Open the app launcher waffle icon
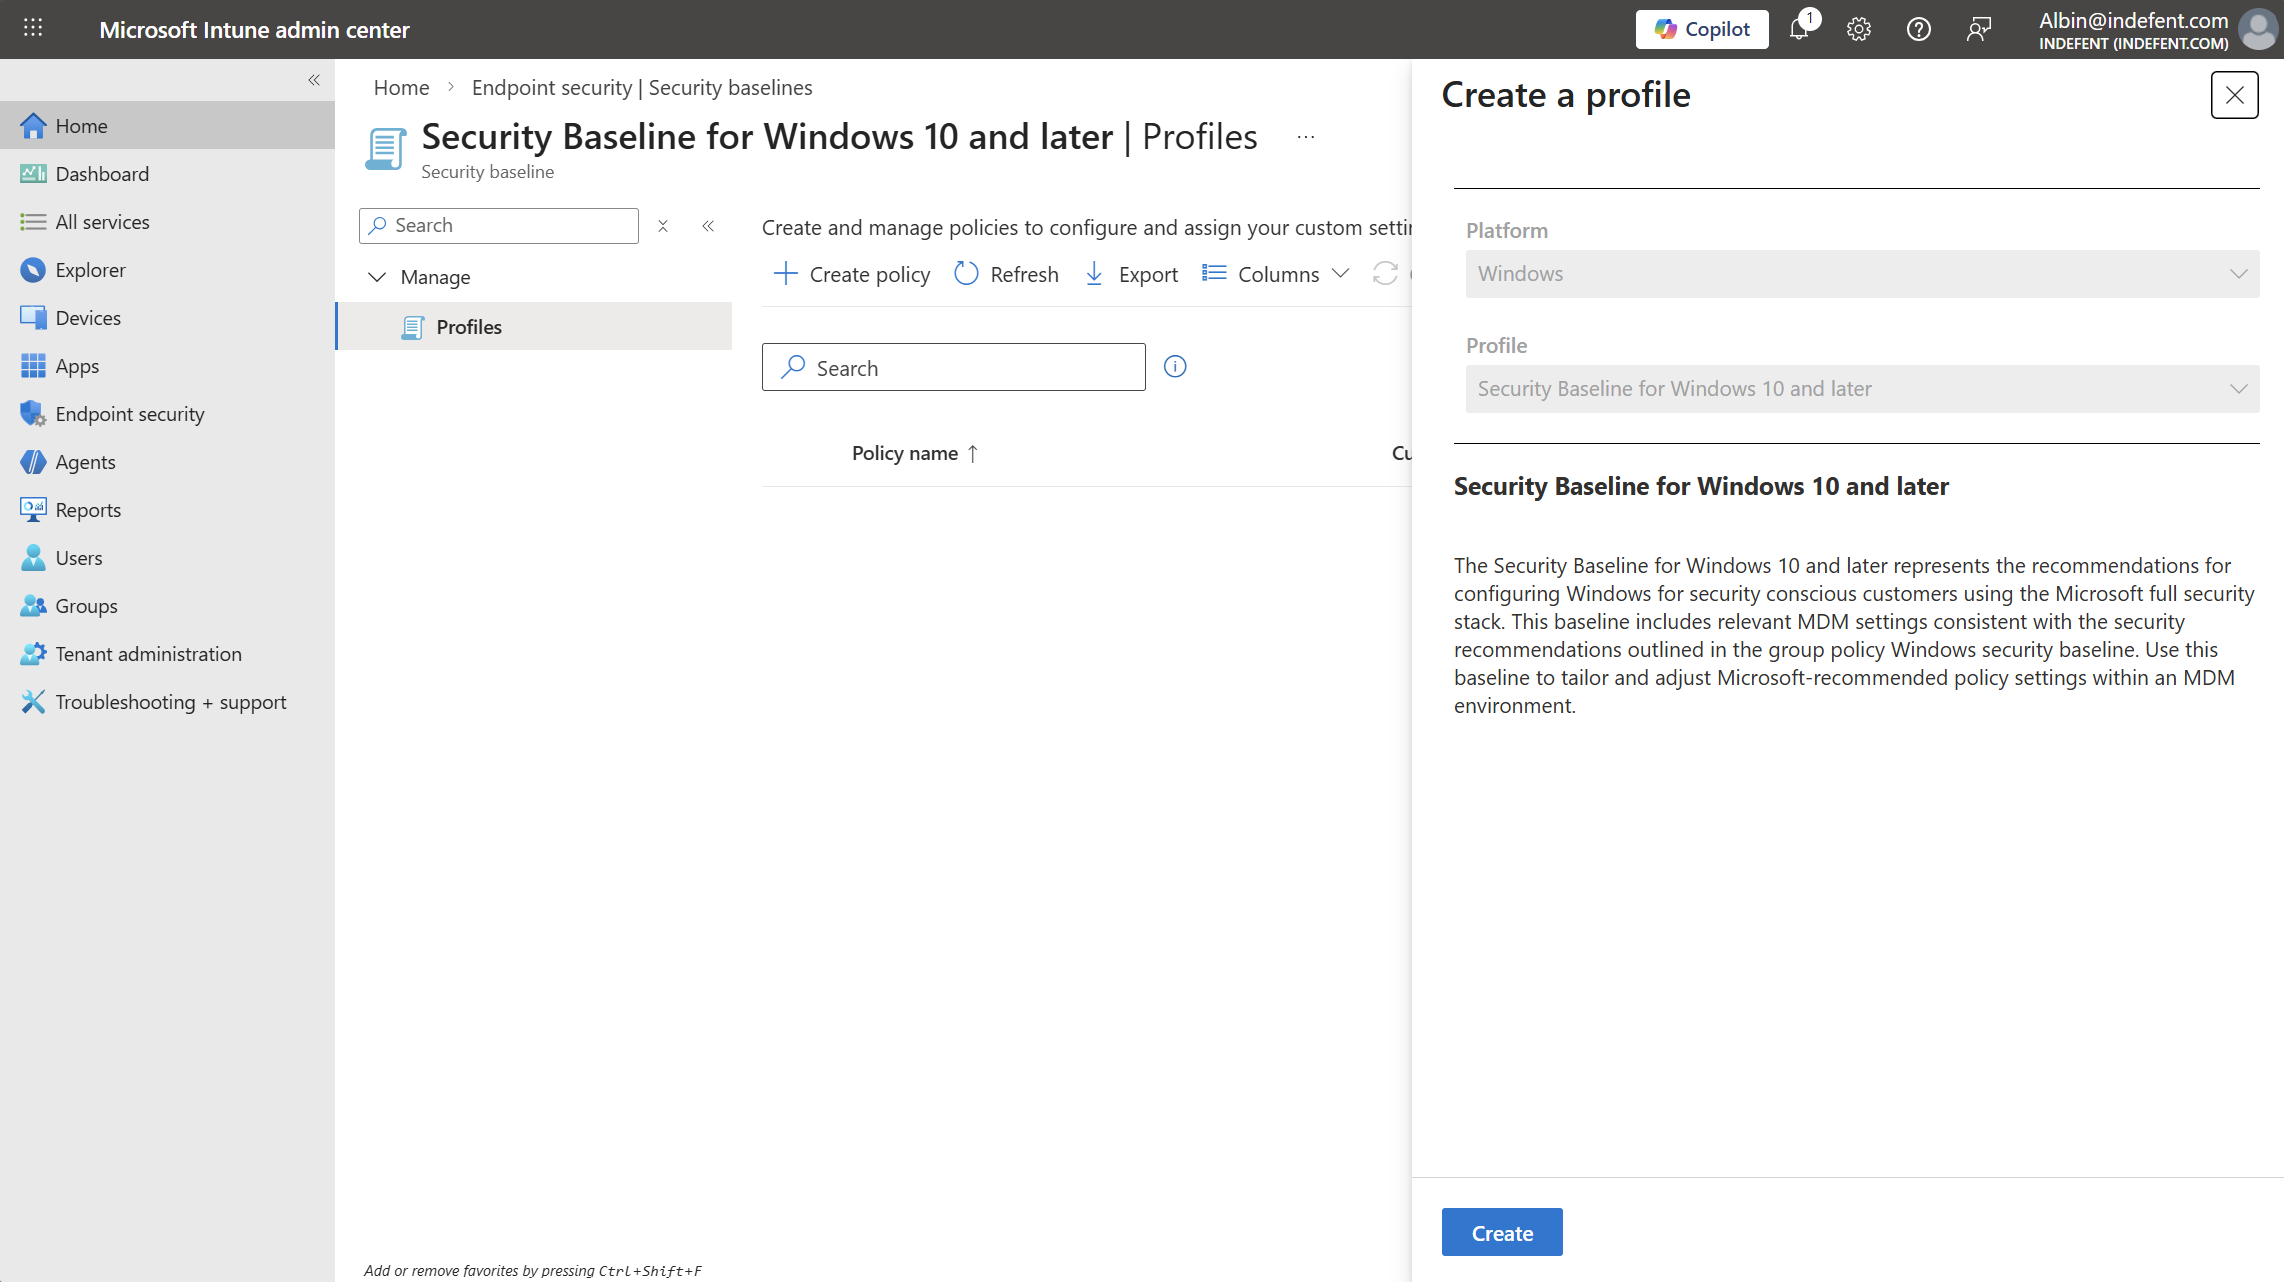Image resolution: width=2284 pixels, height=1282 pixels. coord(33,29)
